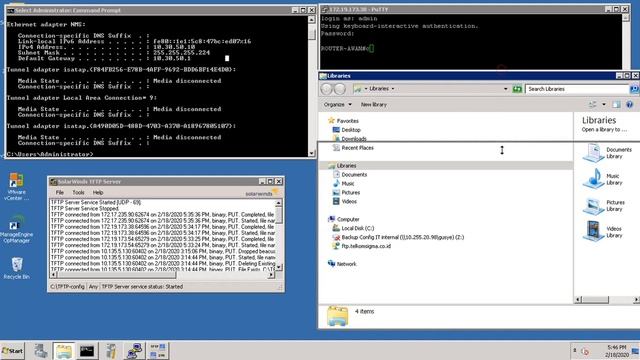Image resolution: width=640 pixels, height=360 pixels.
Task: Open the last taskbar button beside PuTTY
Action: pyautogui.click(x=158, y=351)
